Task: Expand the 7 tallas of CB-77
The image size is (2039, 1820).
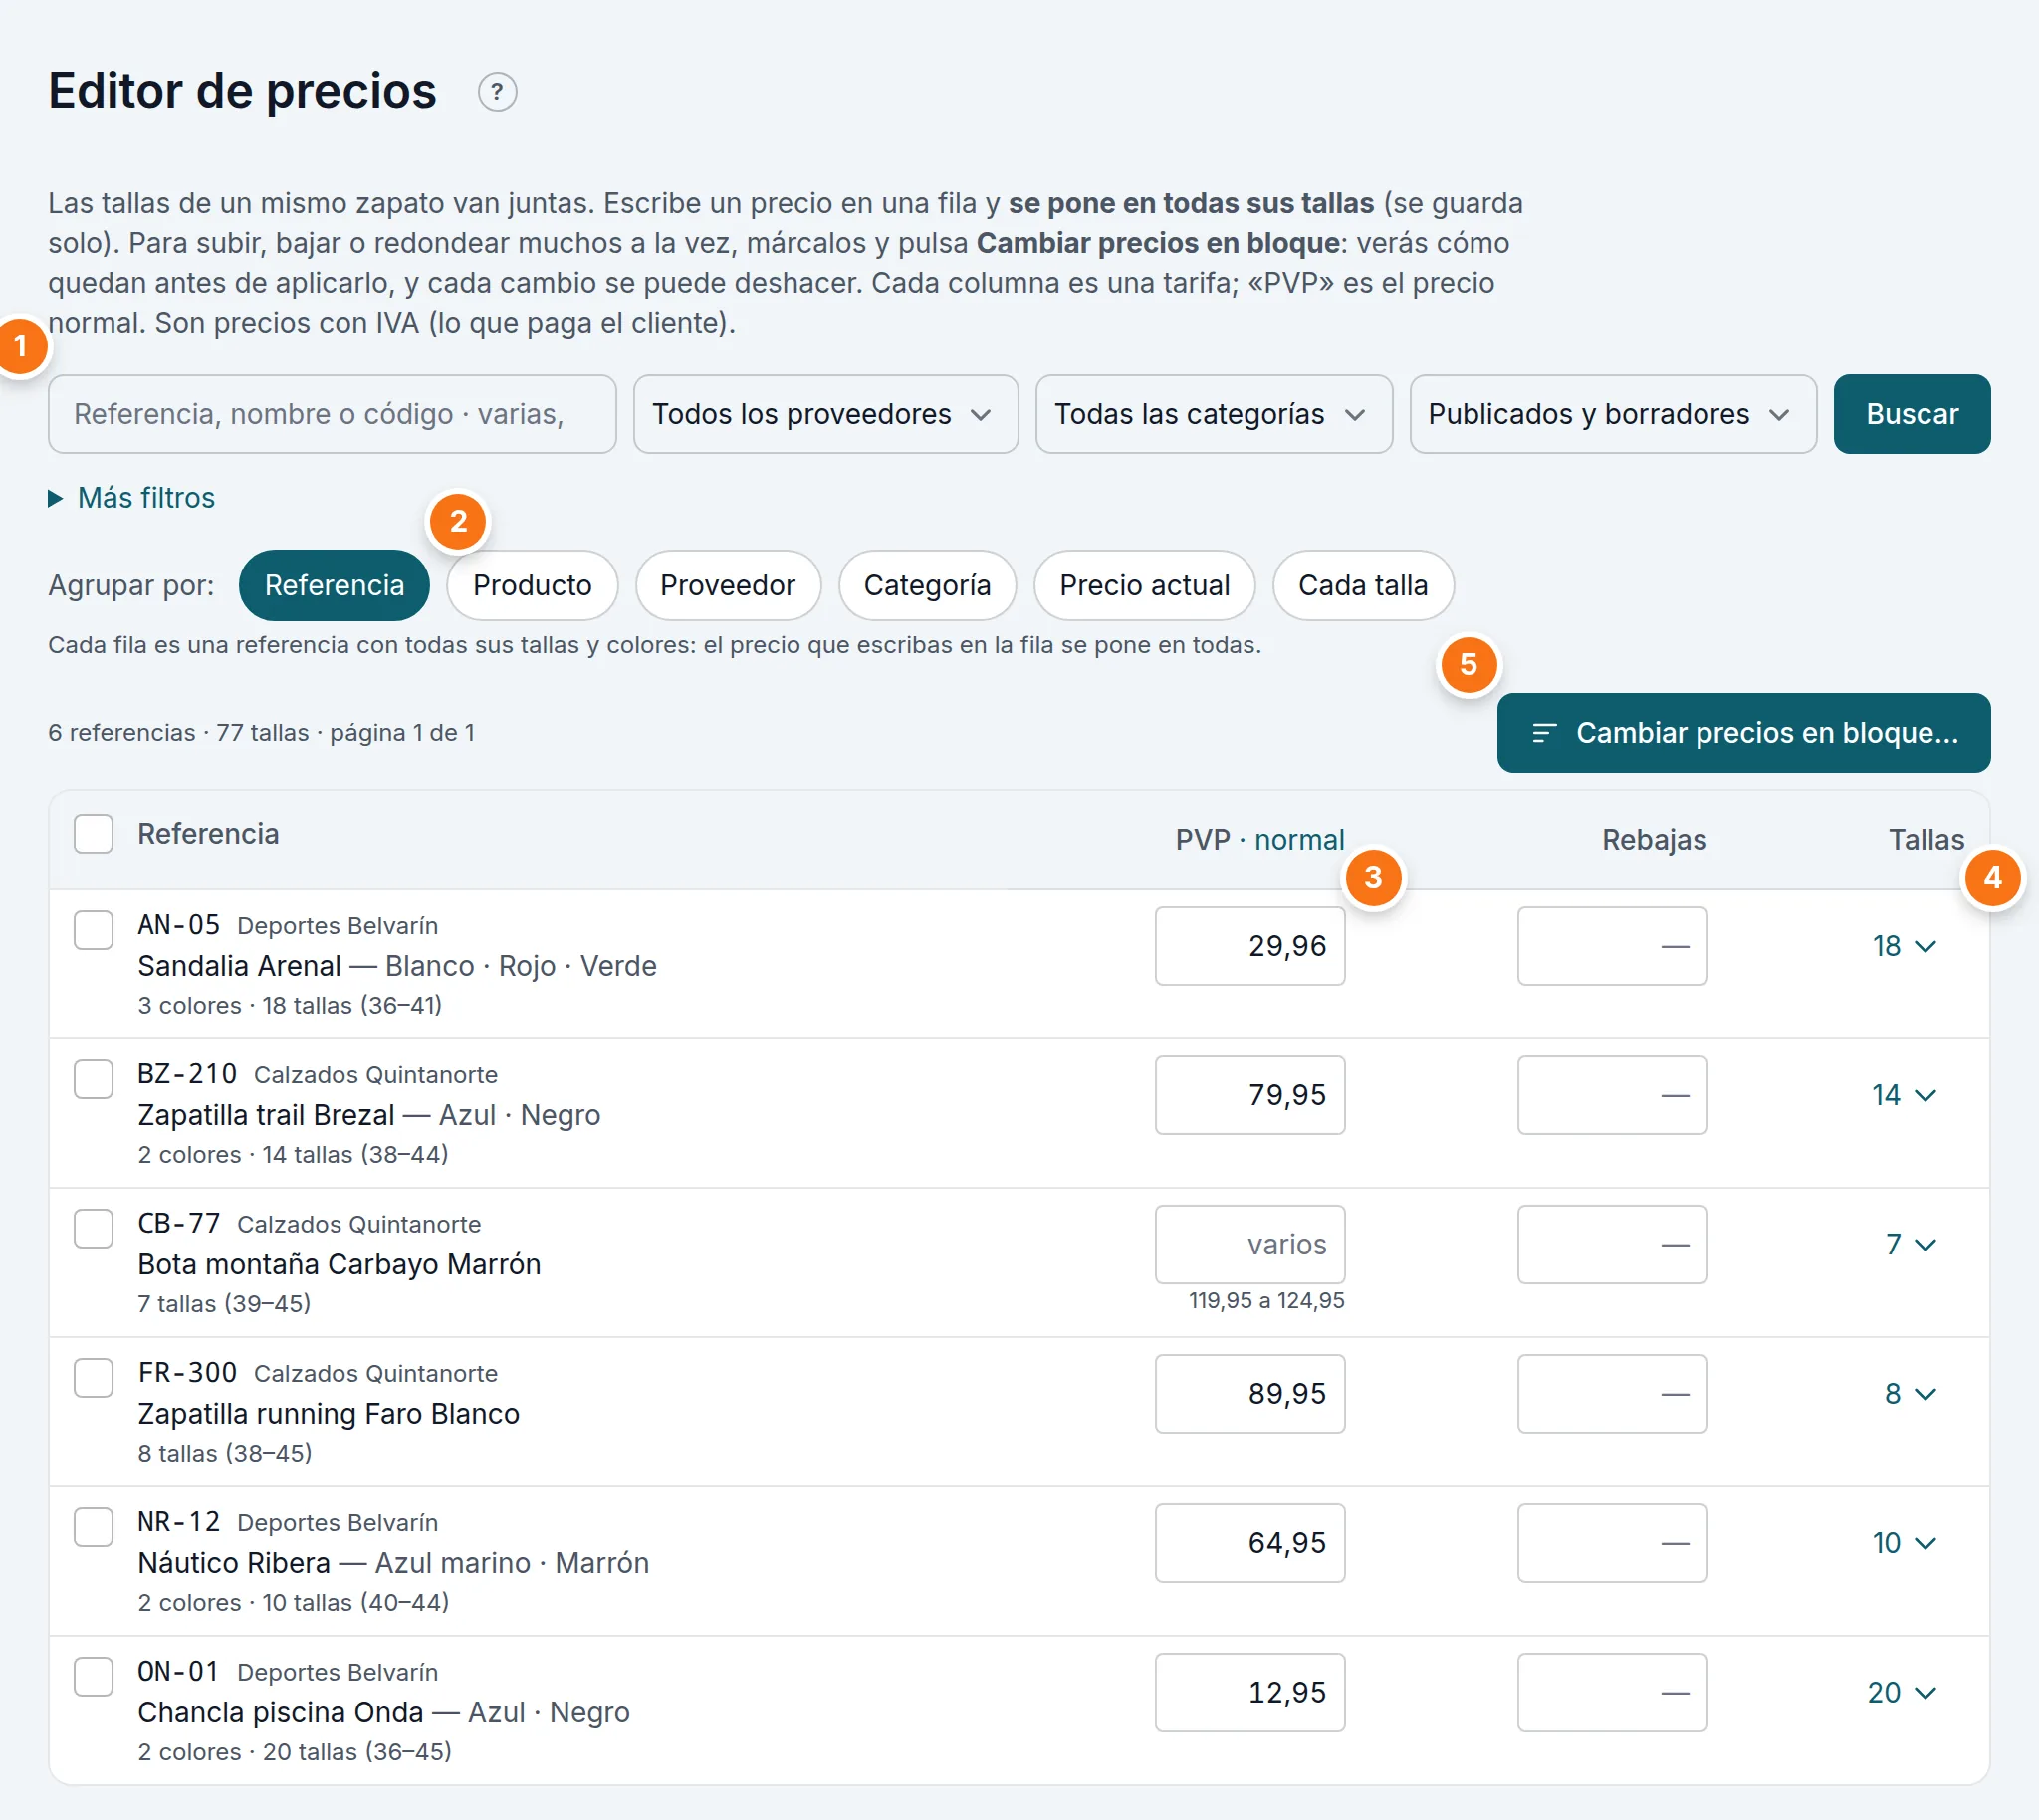Action: click(x=1911, y=1244)
